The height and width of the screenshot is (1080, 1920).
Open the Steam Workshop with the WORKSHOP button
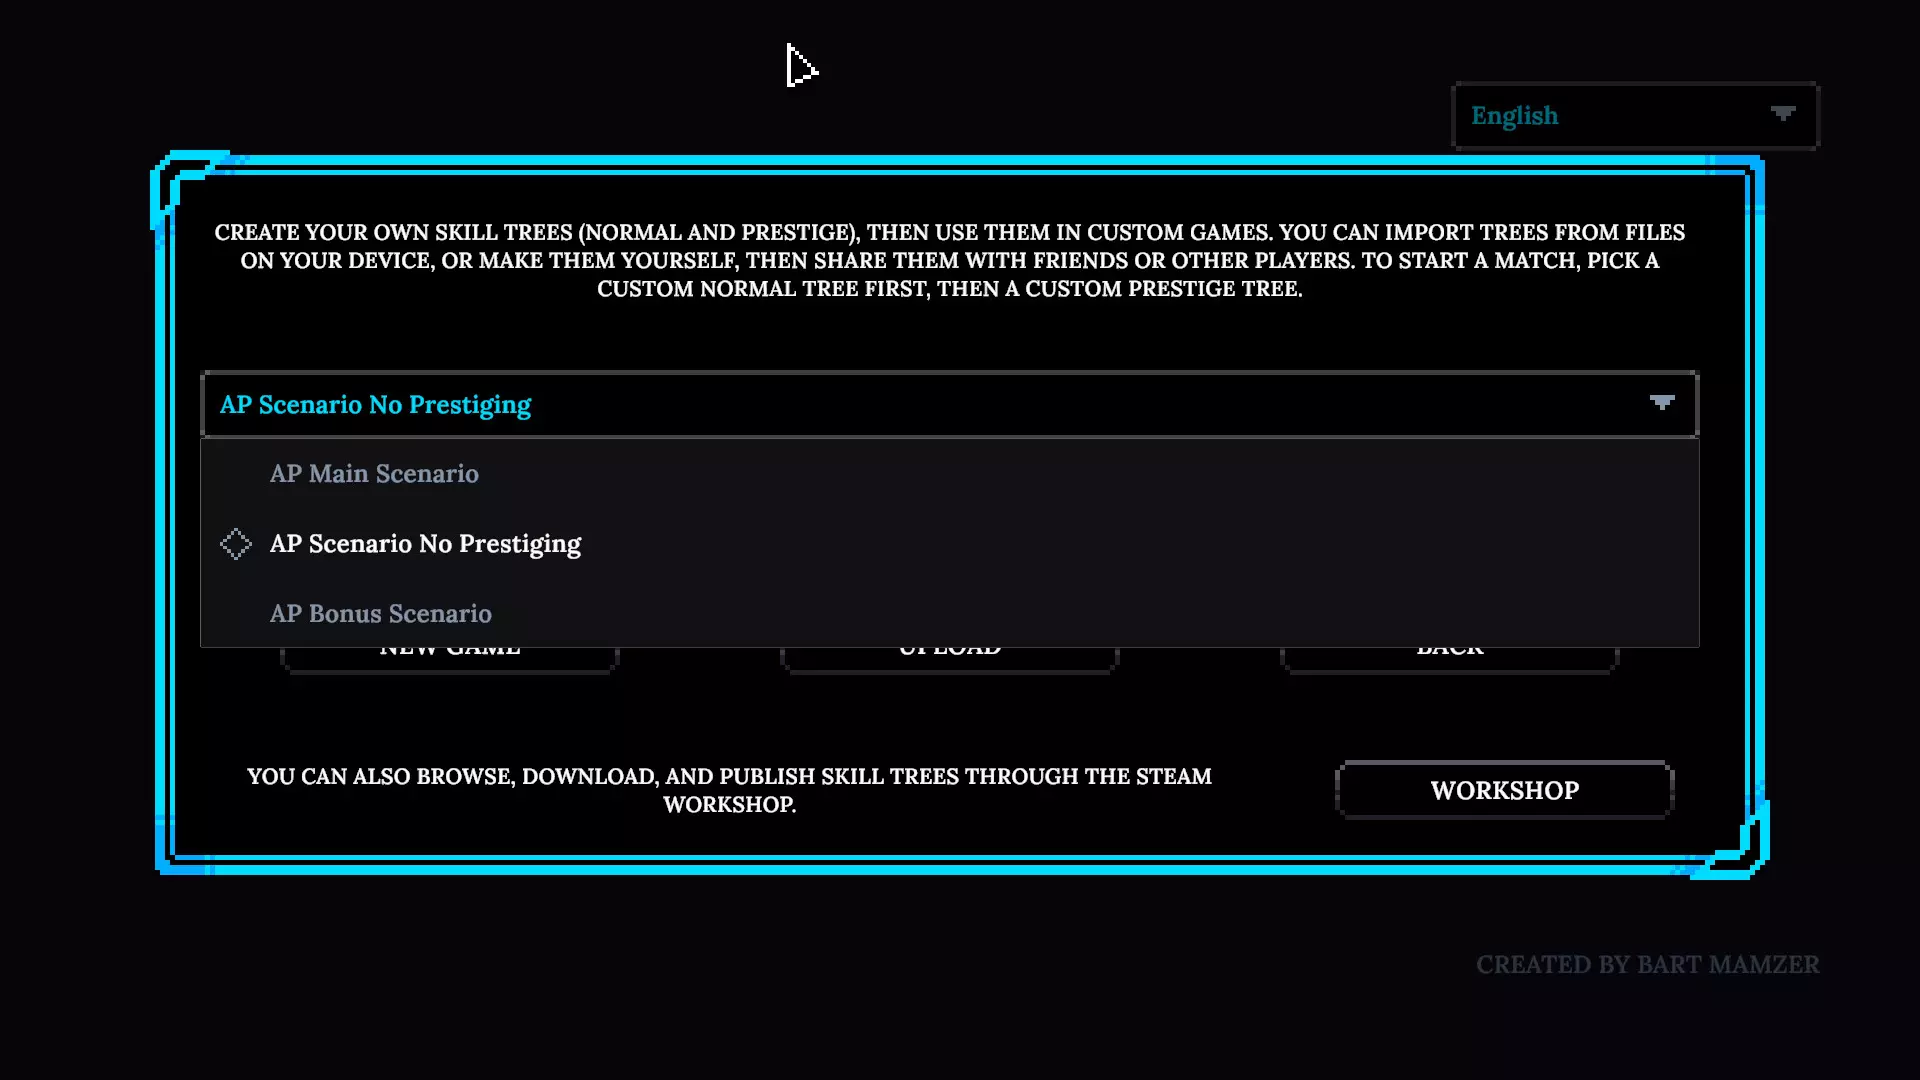click(1504, 790)
